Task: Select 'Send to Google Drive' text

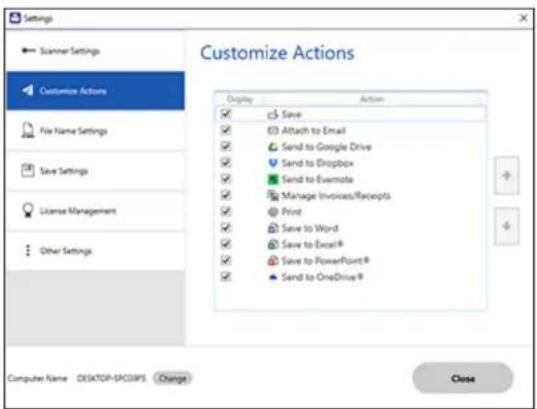Action: point(326,147)
